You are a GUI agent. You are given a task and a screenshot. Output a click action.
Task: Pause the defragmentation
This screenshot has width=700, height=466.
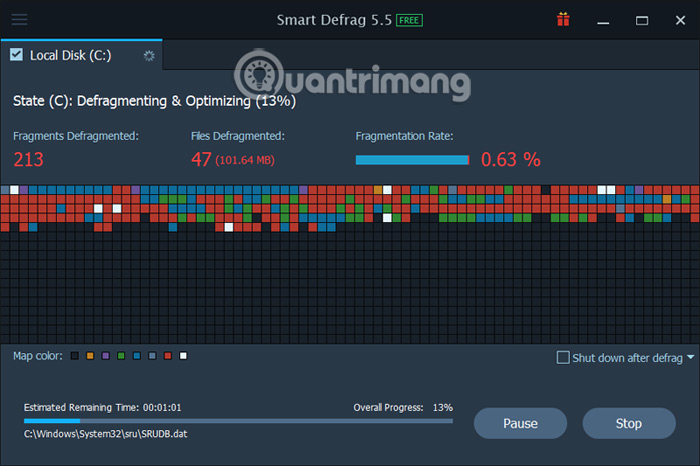click(x=520, y=423)
